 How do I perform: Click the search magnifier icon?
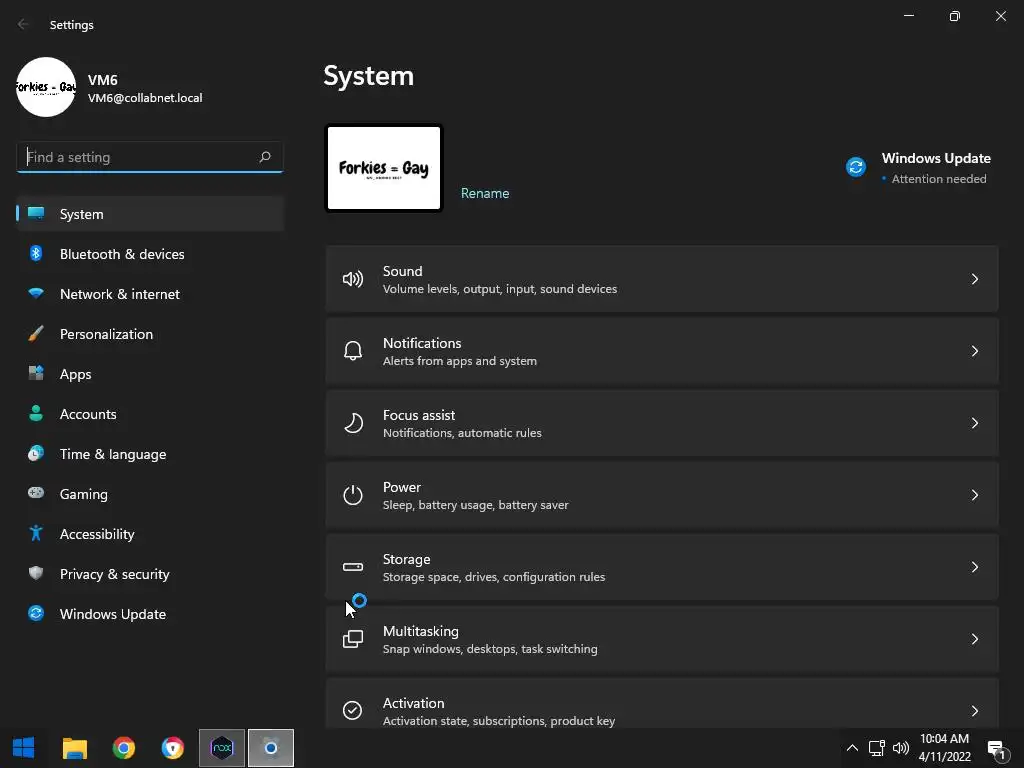(264, 157)
